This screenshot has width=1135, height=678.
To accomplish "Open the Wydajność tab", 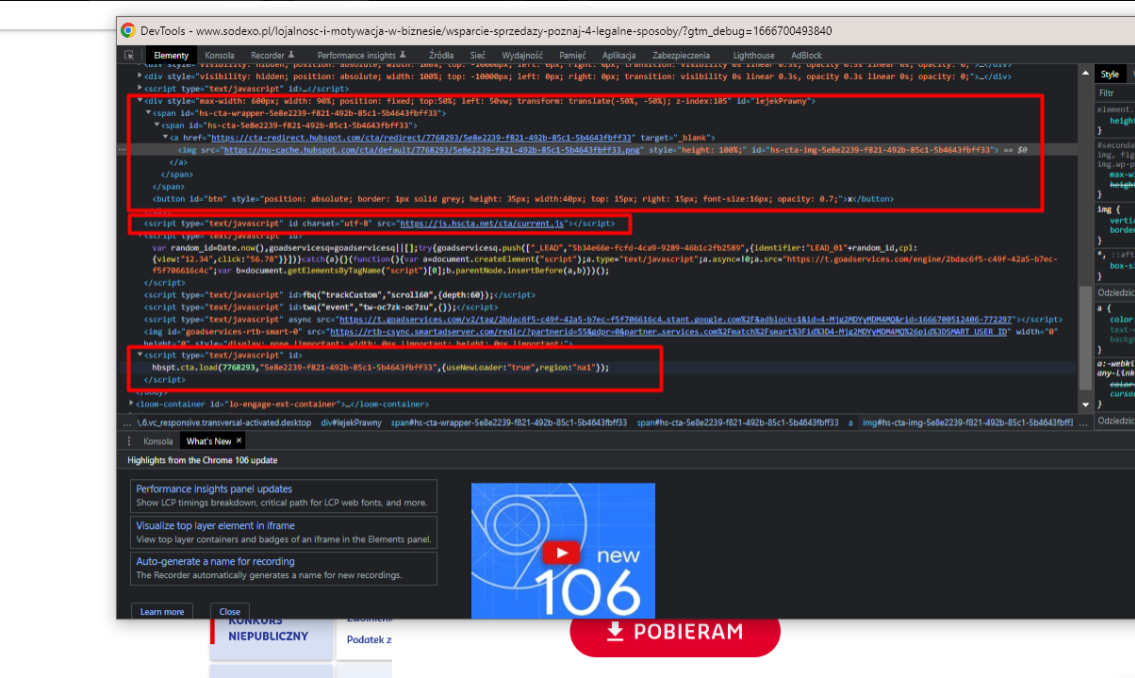I will [522, 55].
